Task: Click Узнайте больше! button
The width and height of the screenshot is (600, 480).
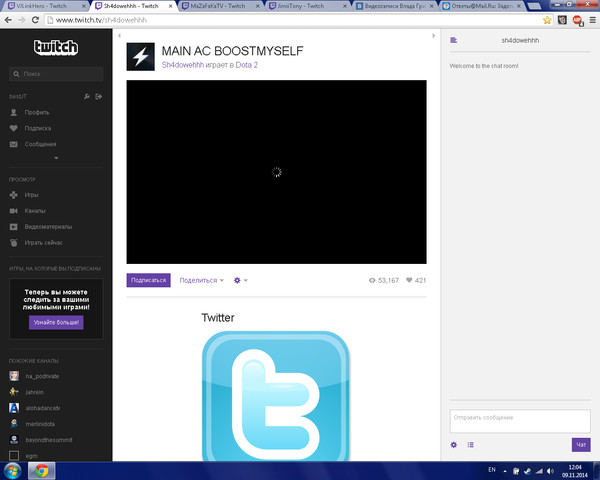Action: pyautogui.click(x=56, y=322)
